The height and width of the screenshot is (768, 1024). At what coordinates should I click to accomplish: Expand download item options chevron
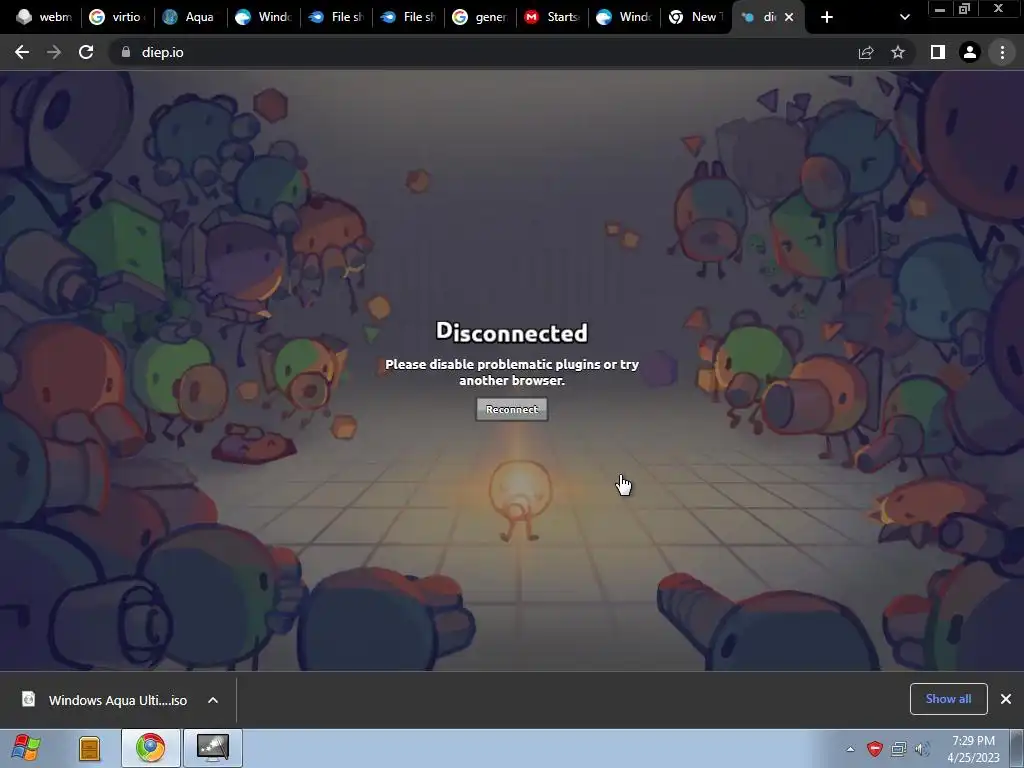(213, 700)
